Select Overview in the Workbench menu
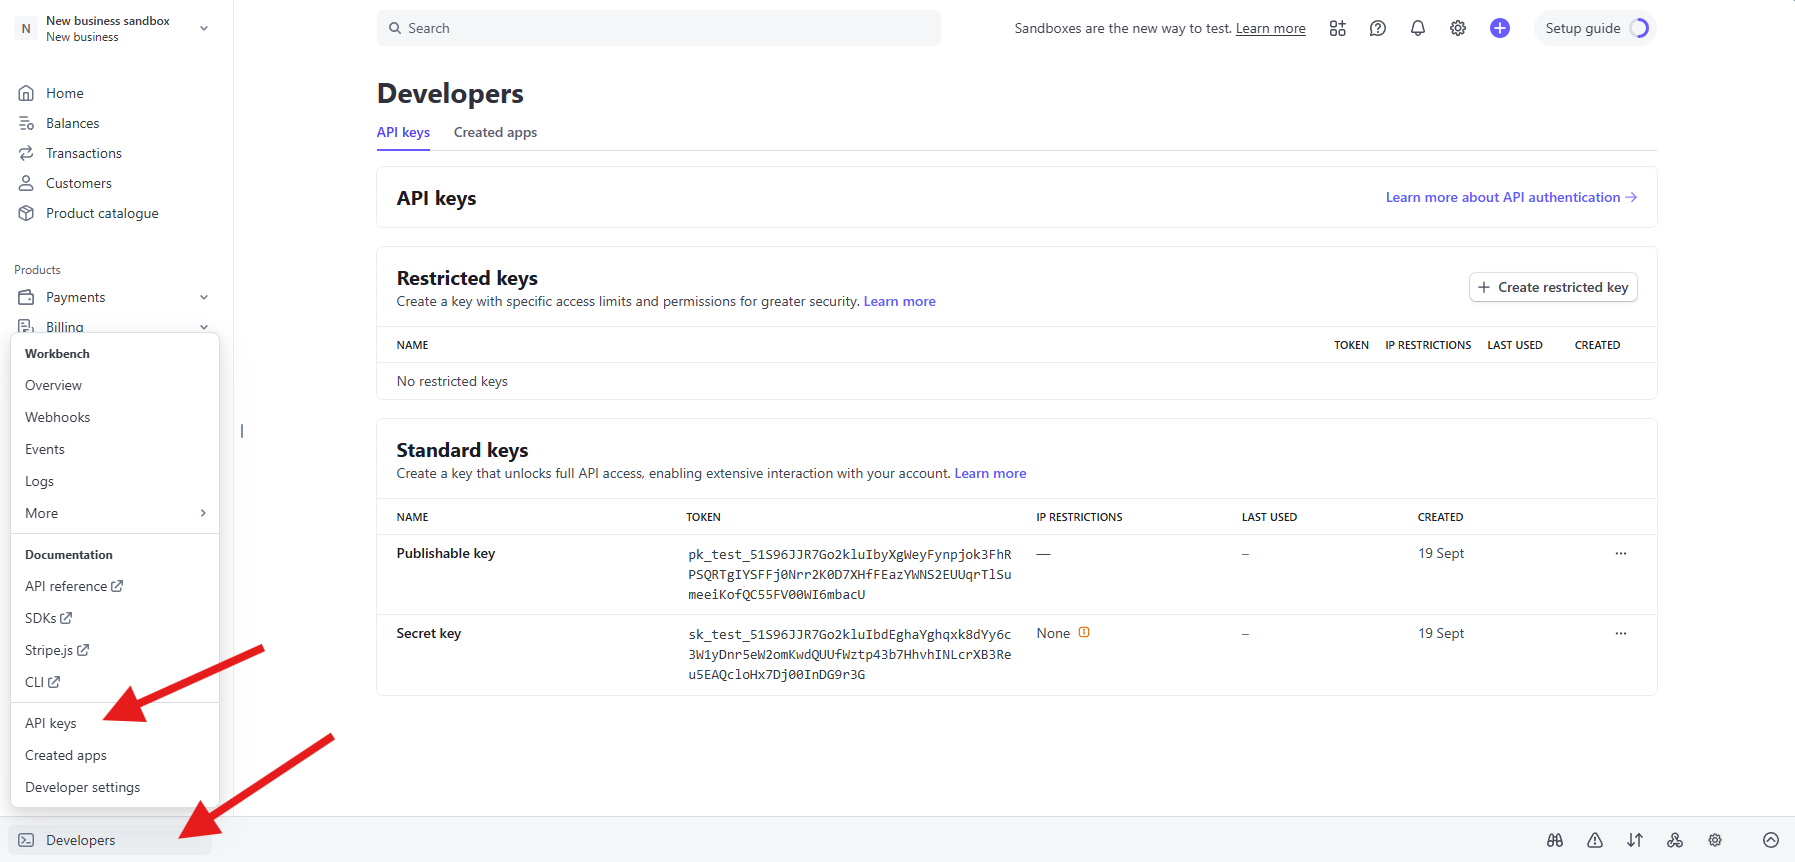Viewport: 1795px width, 862px height. 54,385
